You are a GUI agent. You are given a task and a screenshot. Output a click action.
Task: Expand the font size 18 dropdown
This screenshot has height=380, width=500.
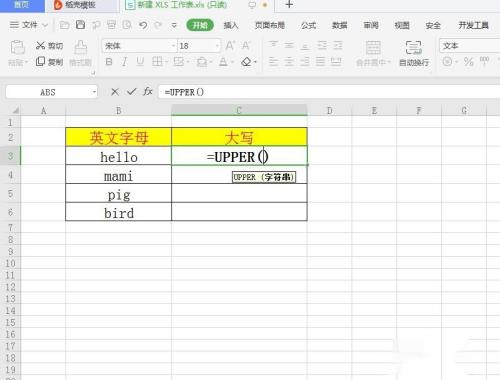[x=217, y=46]
